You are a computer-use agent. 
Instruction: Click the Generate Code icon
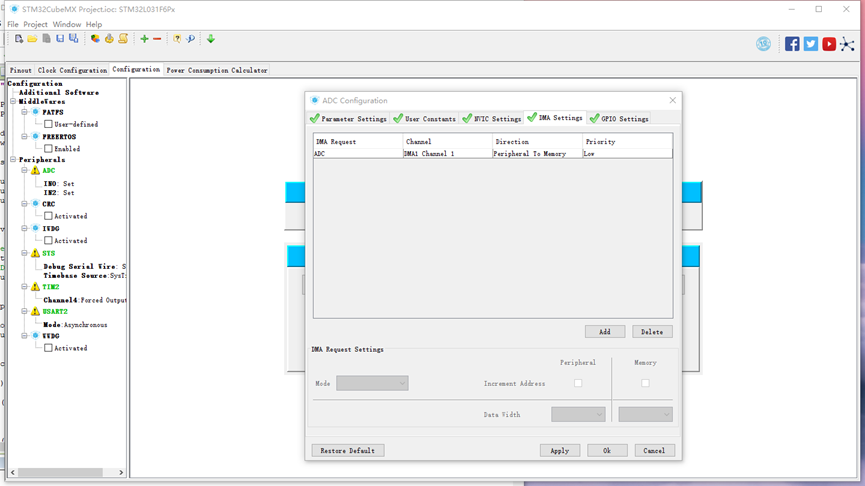tap(109, 39)
